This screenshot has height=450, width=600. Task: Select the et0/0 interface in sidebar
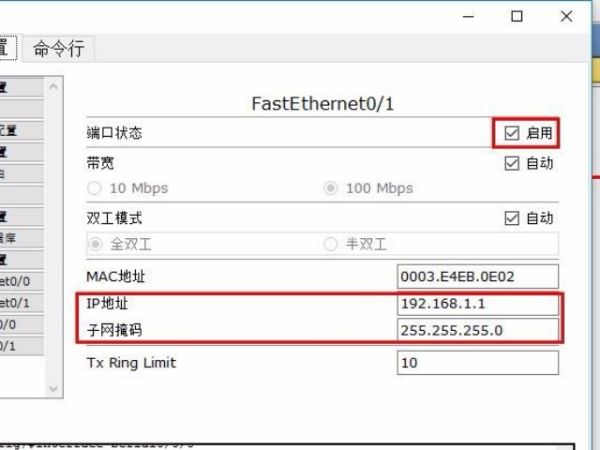tap(21, 281)
